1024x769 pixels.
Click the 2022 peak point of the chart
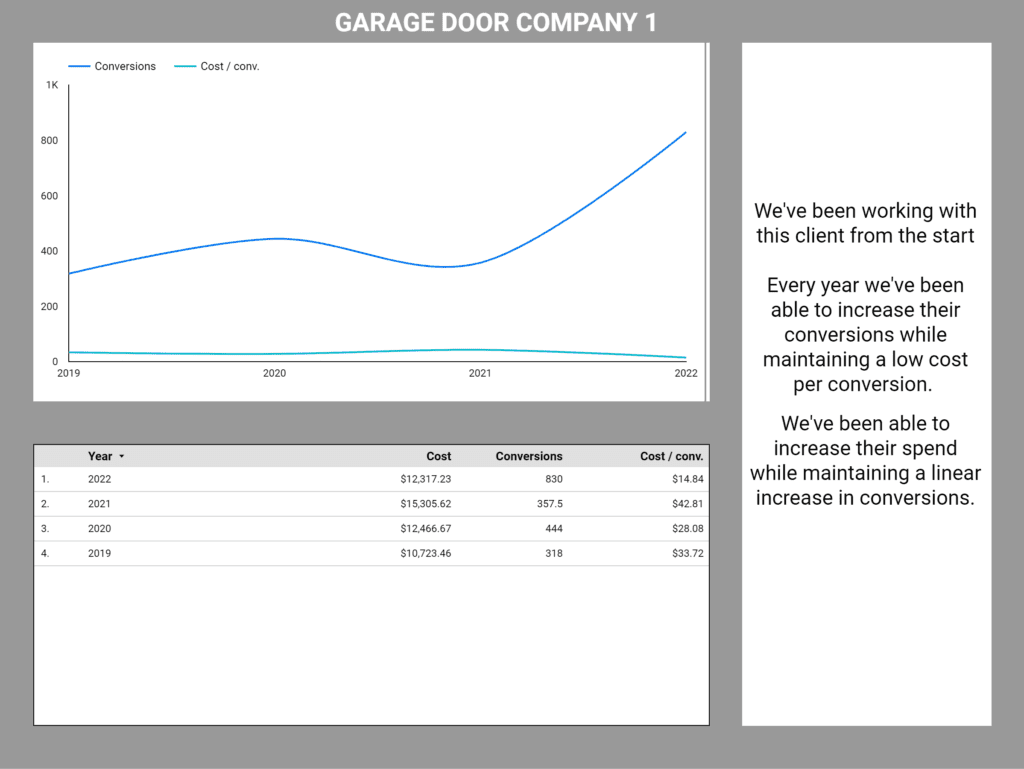coord(685,131)
